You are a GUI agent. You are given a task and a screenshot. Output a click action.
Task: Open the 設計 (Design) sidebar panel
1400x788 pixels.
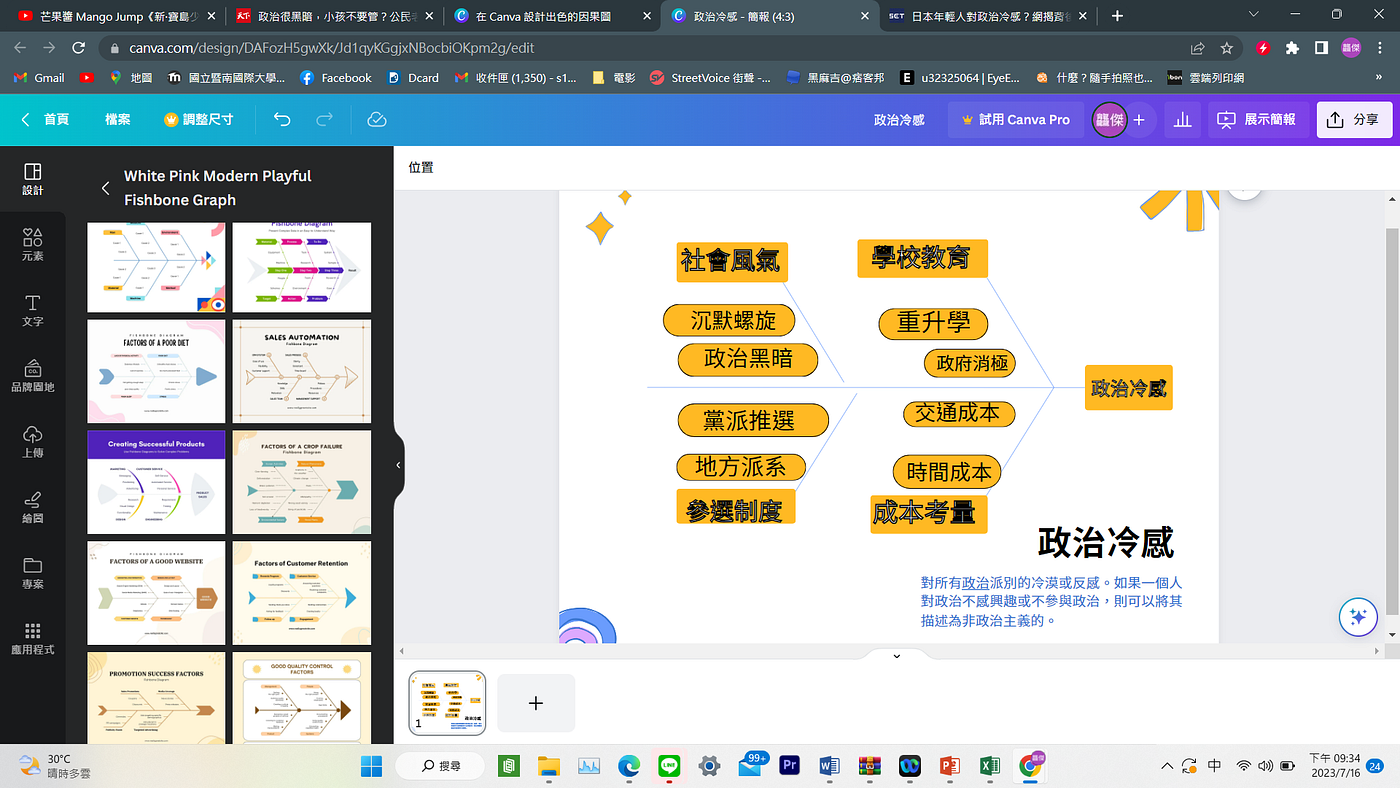[x=32, y=179]
